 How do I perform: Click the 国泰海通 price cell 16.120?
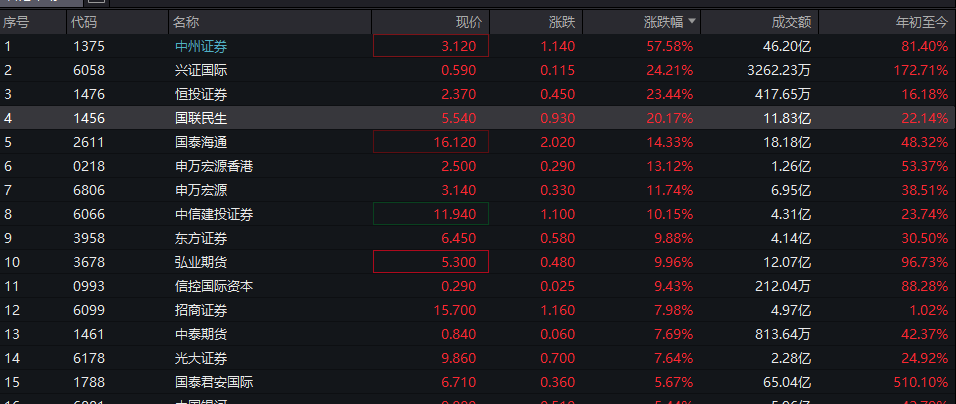pyautogui.click(x=431, y=142)
